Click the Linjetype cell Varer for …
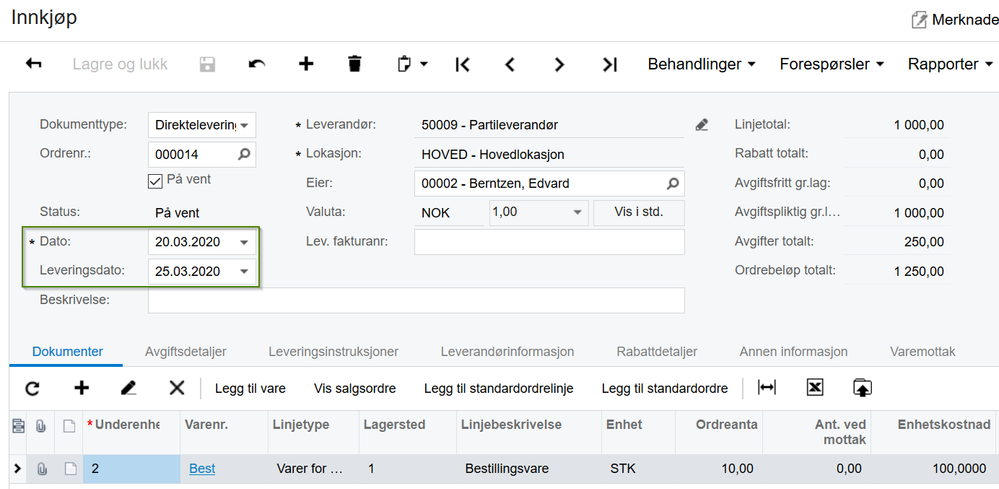 313,469
